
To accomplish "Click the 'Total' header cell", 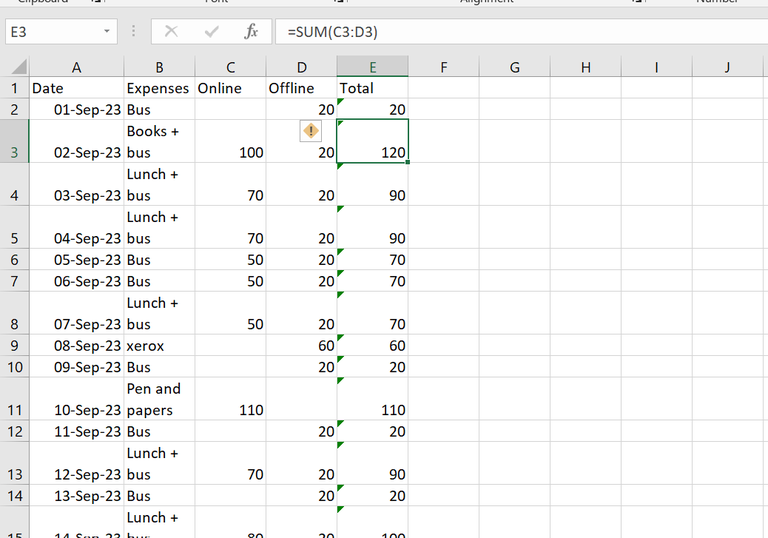I will click(x=372, y=88).
